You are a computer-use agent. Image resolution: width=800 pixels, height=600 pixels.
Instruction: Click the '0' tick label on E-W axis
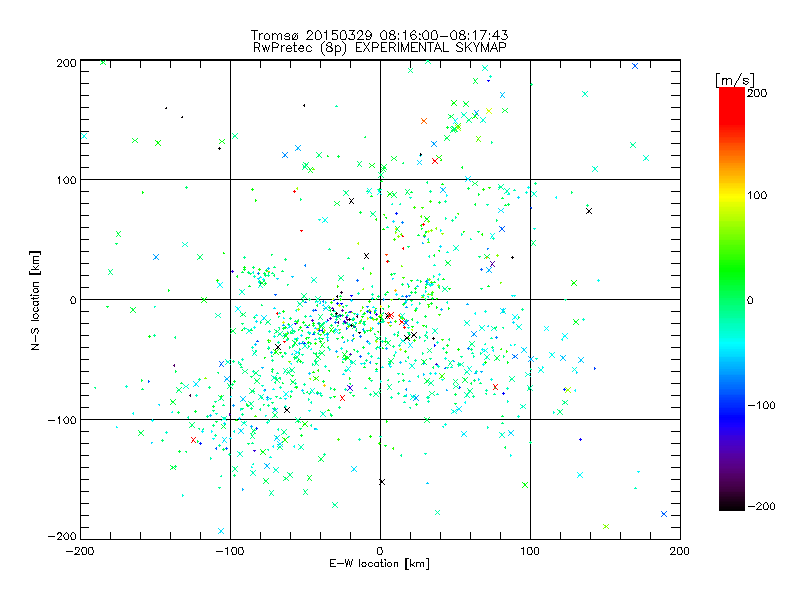380,551
